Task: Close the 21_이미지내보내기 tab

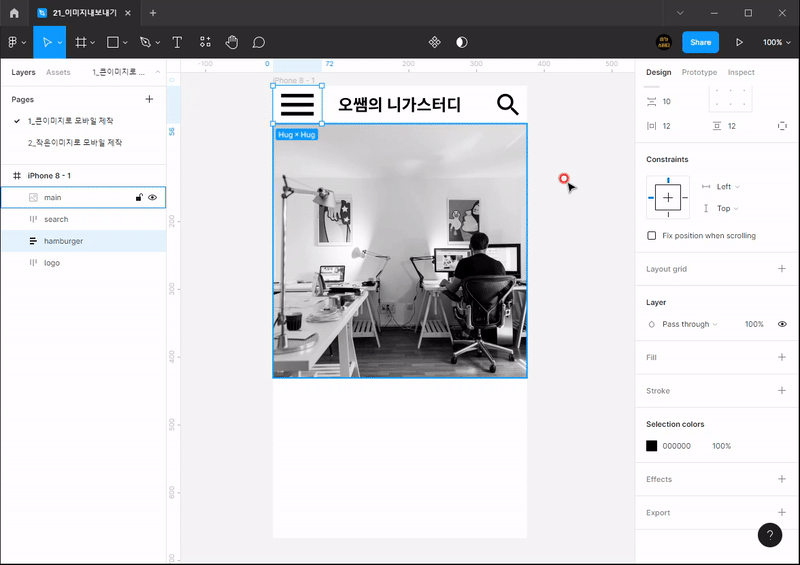Action: pos(128,13)
